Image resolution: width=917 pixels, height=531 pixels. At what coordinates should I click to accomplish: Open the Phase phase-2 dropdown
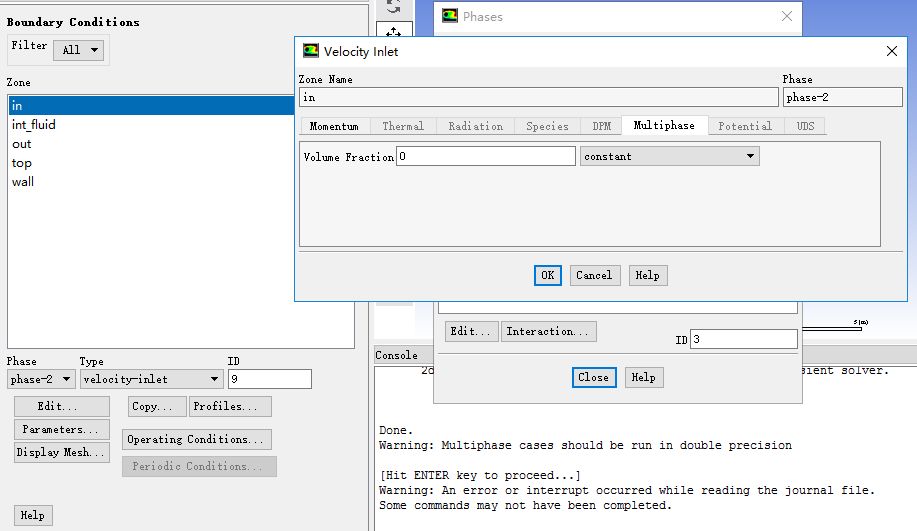click(41, 379)
